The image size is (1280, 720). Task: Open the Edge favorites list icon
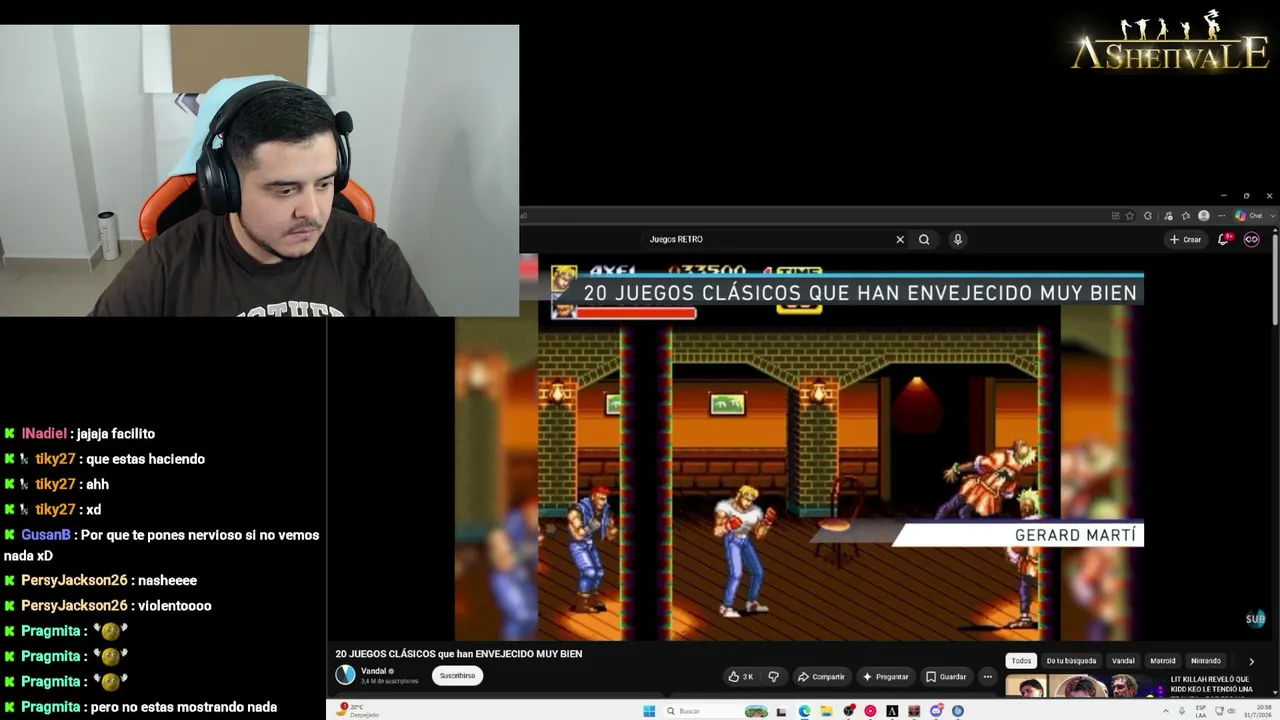[1186, 216]
